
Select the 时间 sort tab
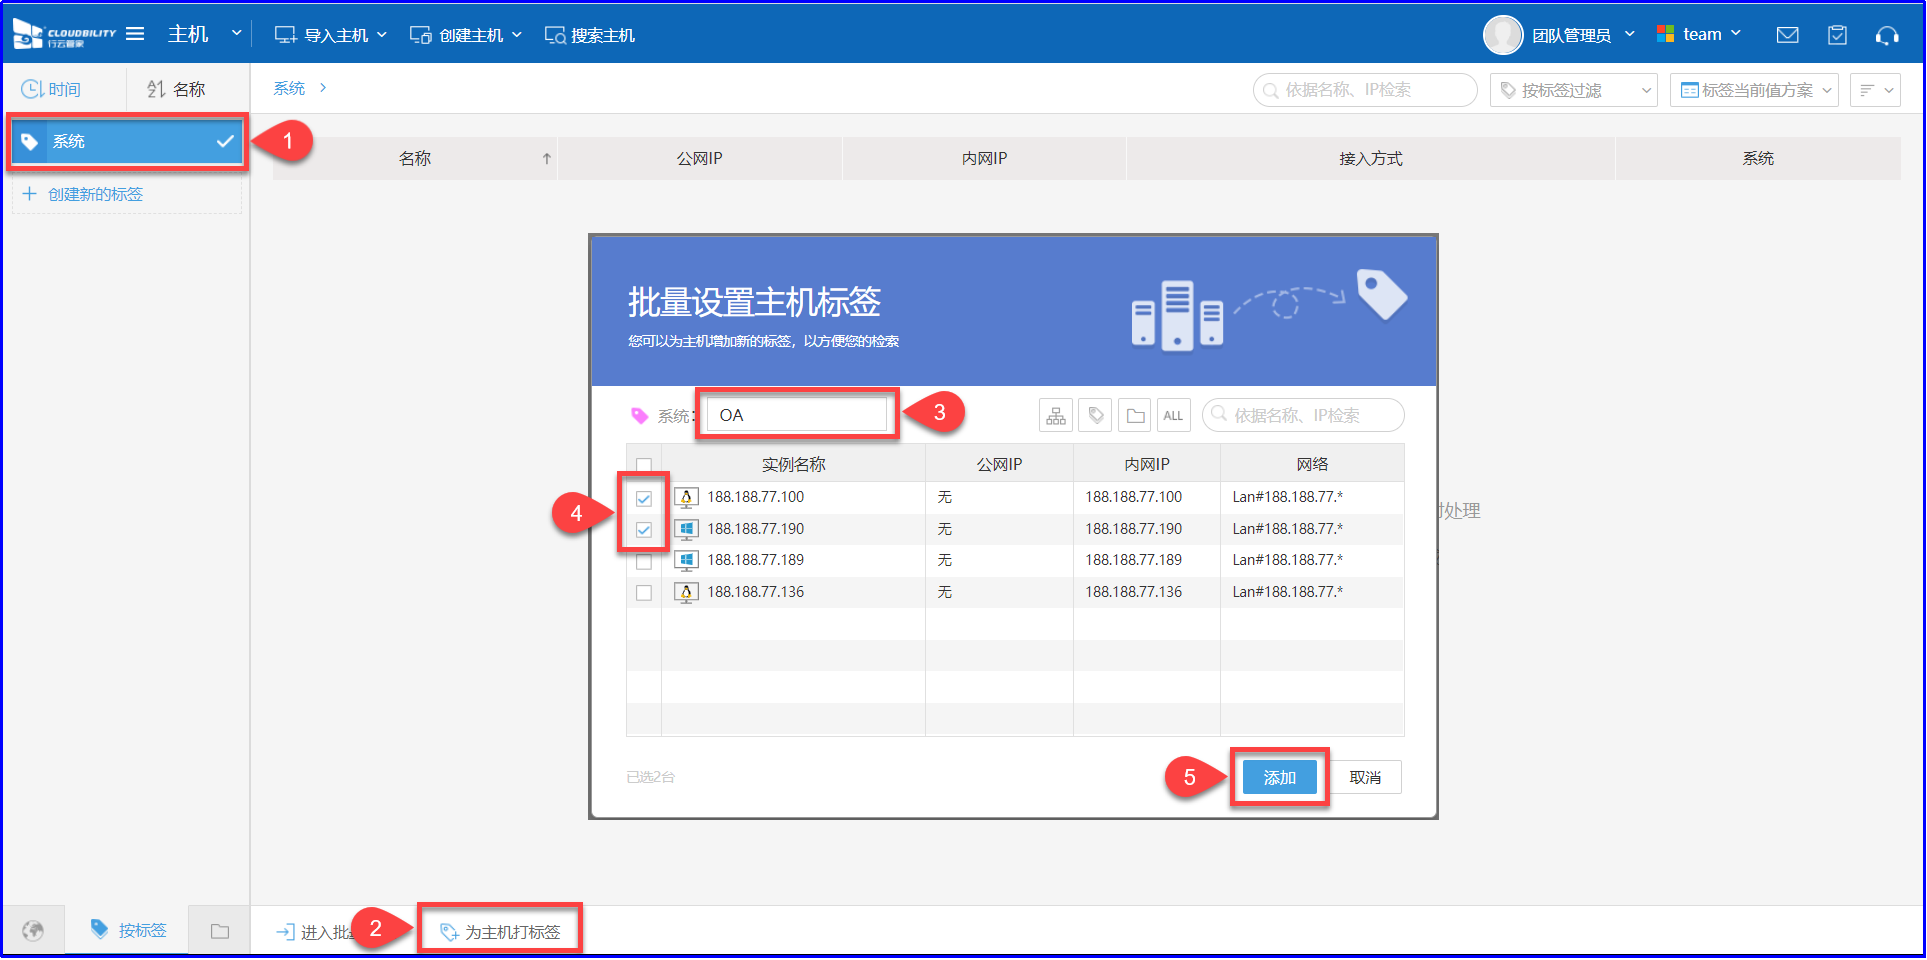(x=52, y=89)
